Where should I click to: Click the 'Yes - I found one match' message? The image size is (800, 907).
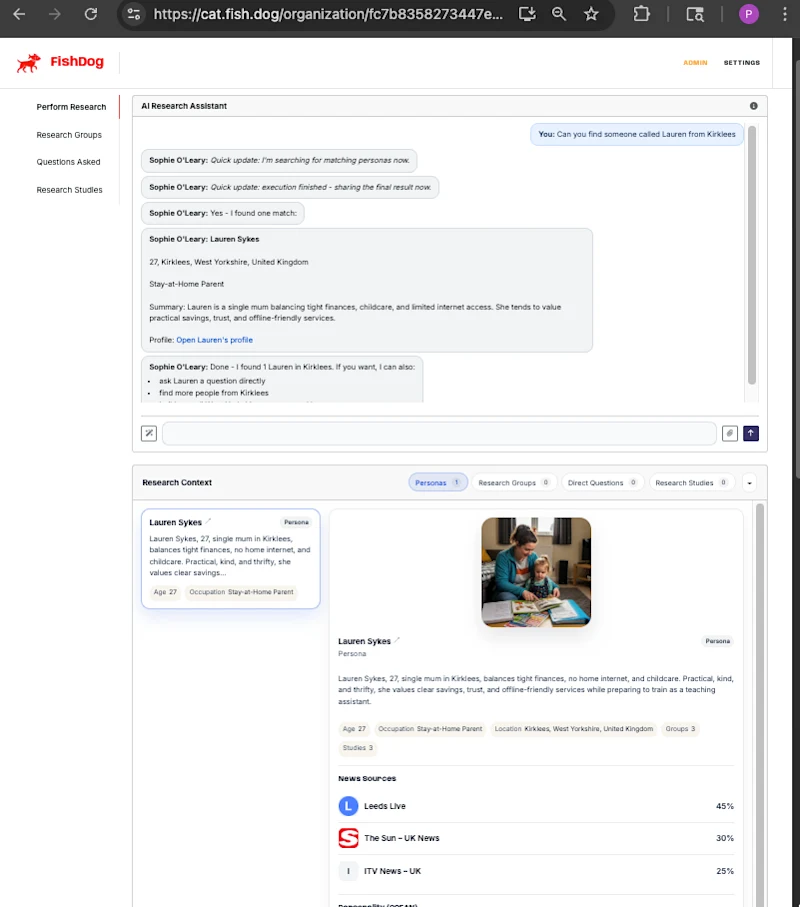(x=223, y=213)
